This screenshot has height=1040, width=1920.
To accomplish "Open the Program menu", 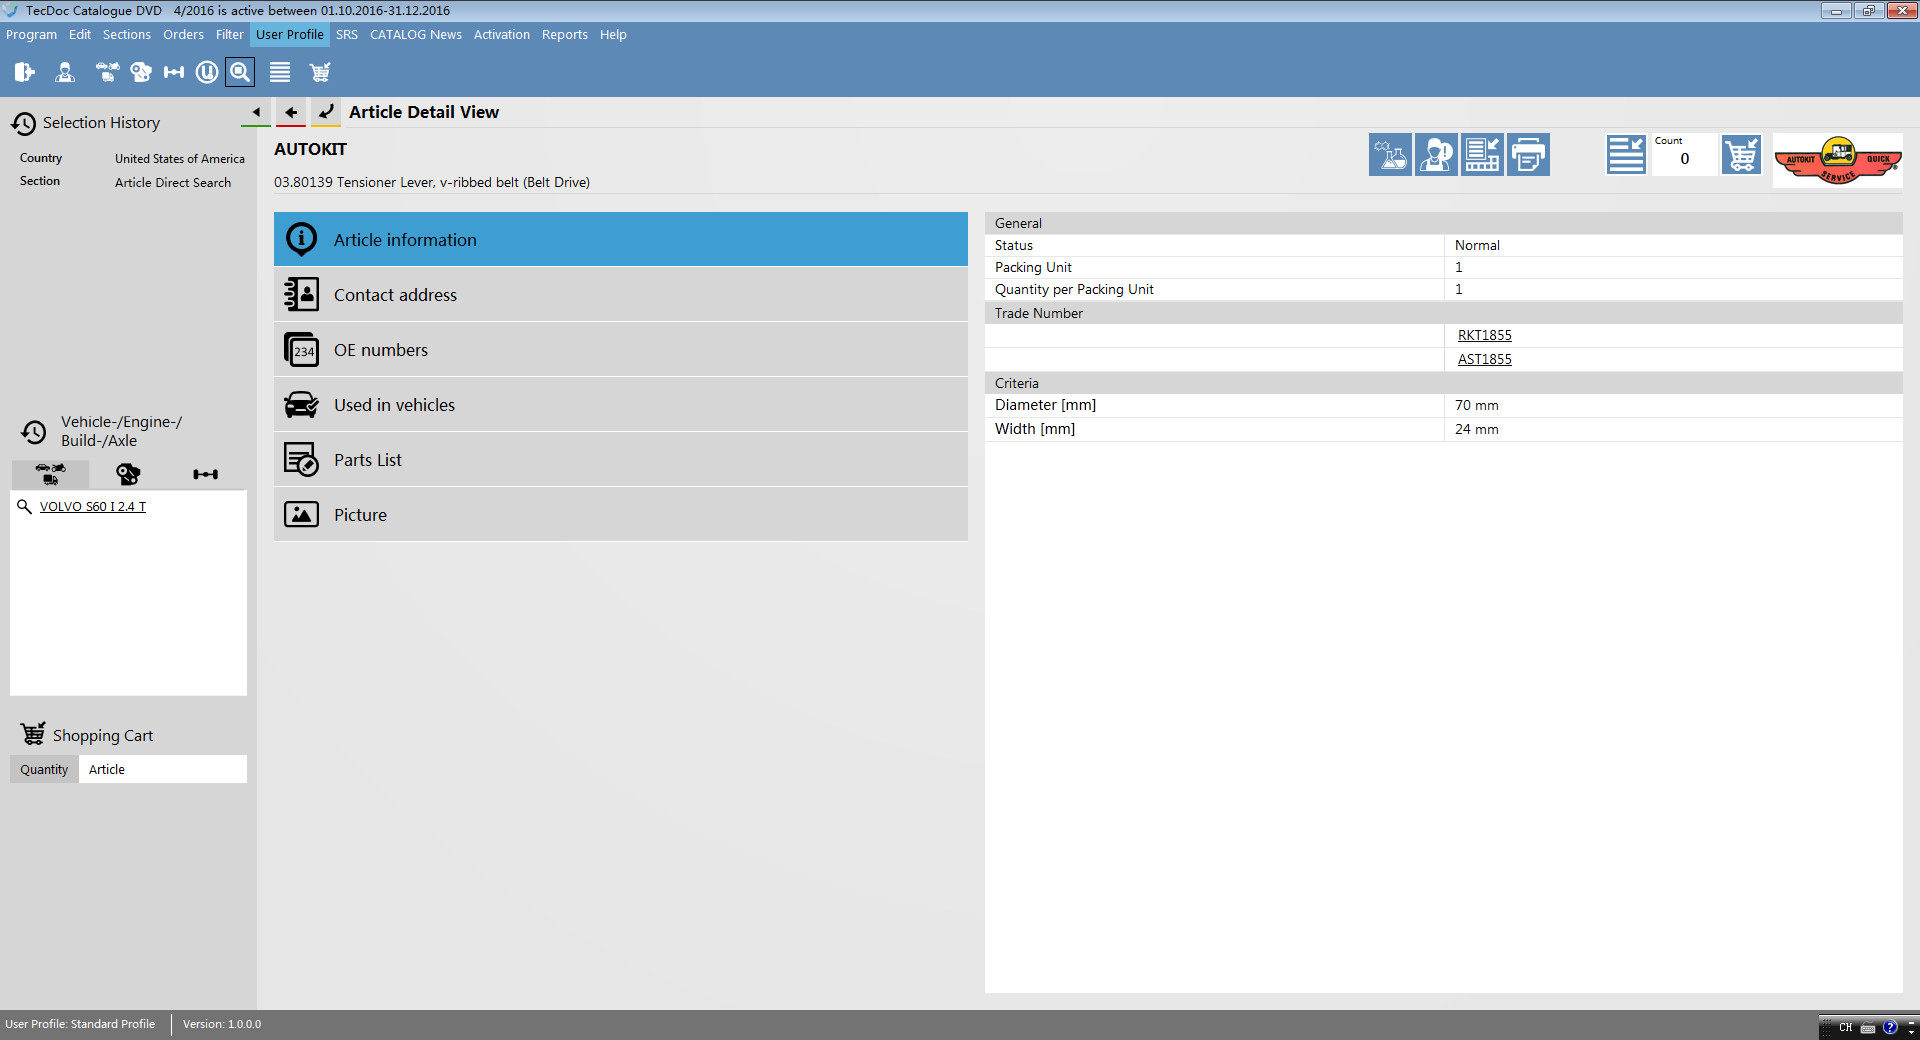I will click(x=31, y=34).
